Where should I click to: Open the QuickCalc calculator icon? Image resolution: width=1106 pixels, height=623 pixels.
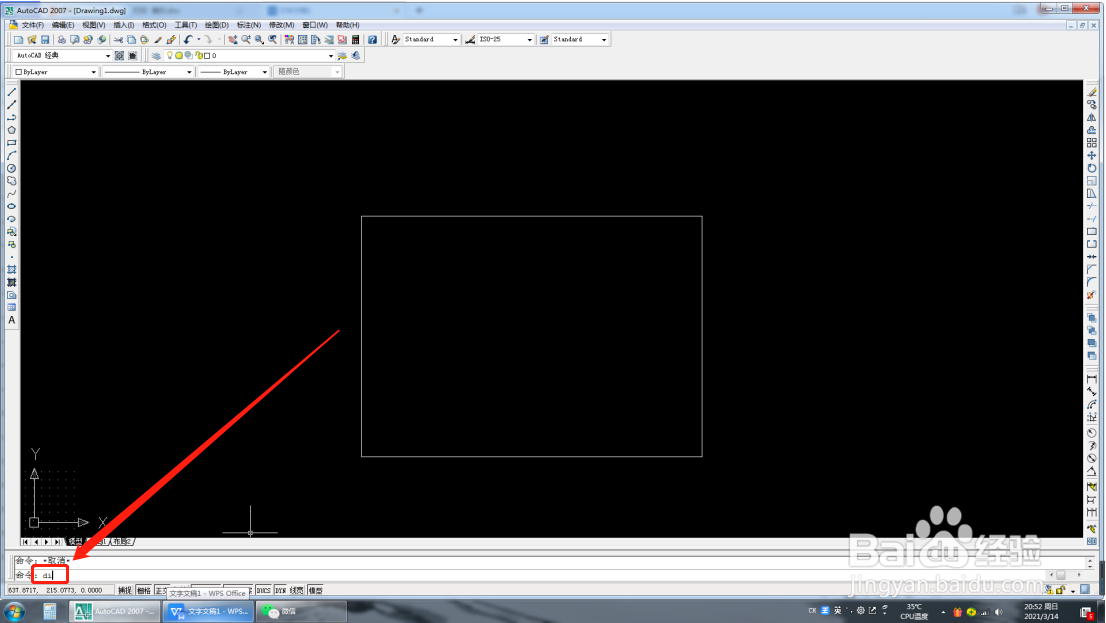(x=356, y=40)
